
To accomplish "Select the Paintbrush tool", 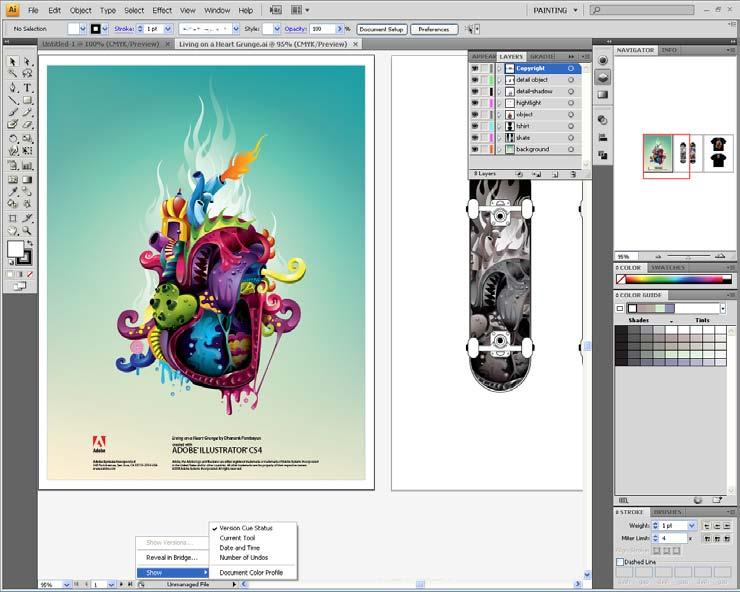I will pyautogui.click(x=13, y=112).
